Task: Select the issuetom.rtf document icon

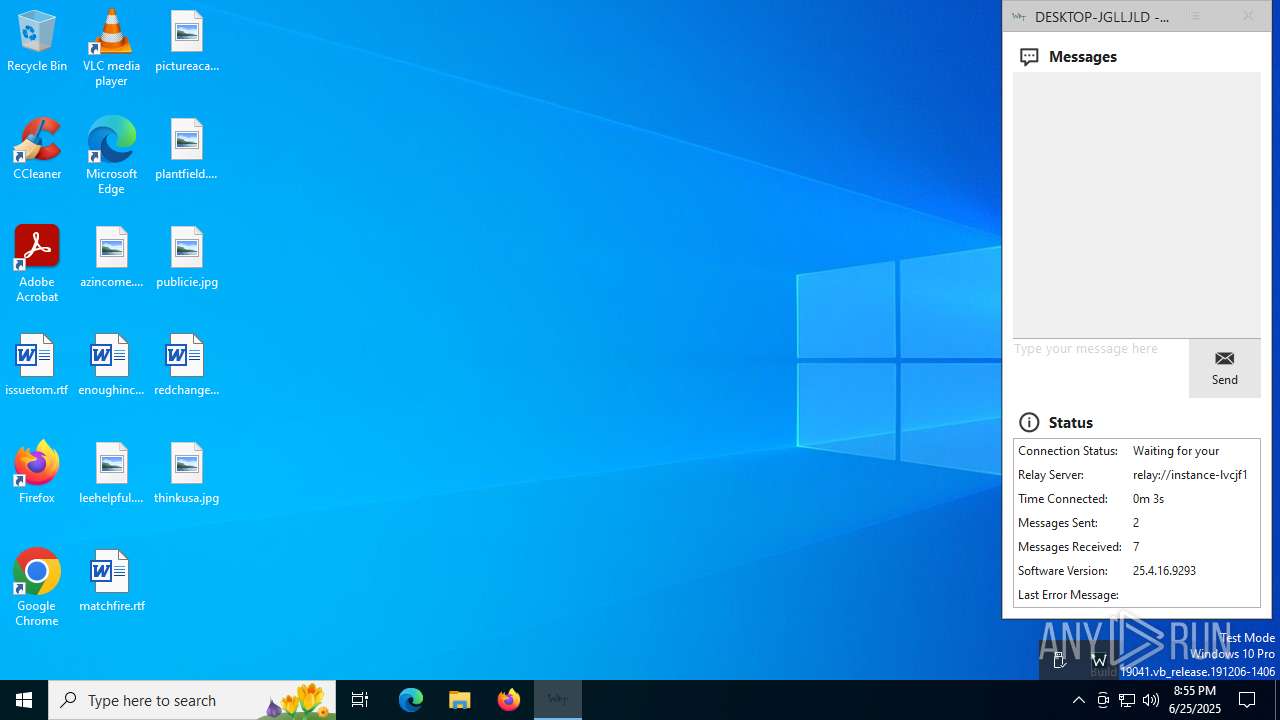Action: coord(37,366)
